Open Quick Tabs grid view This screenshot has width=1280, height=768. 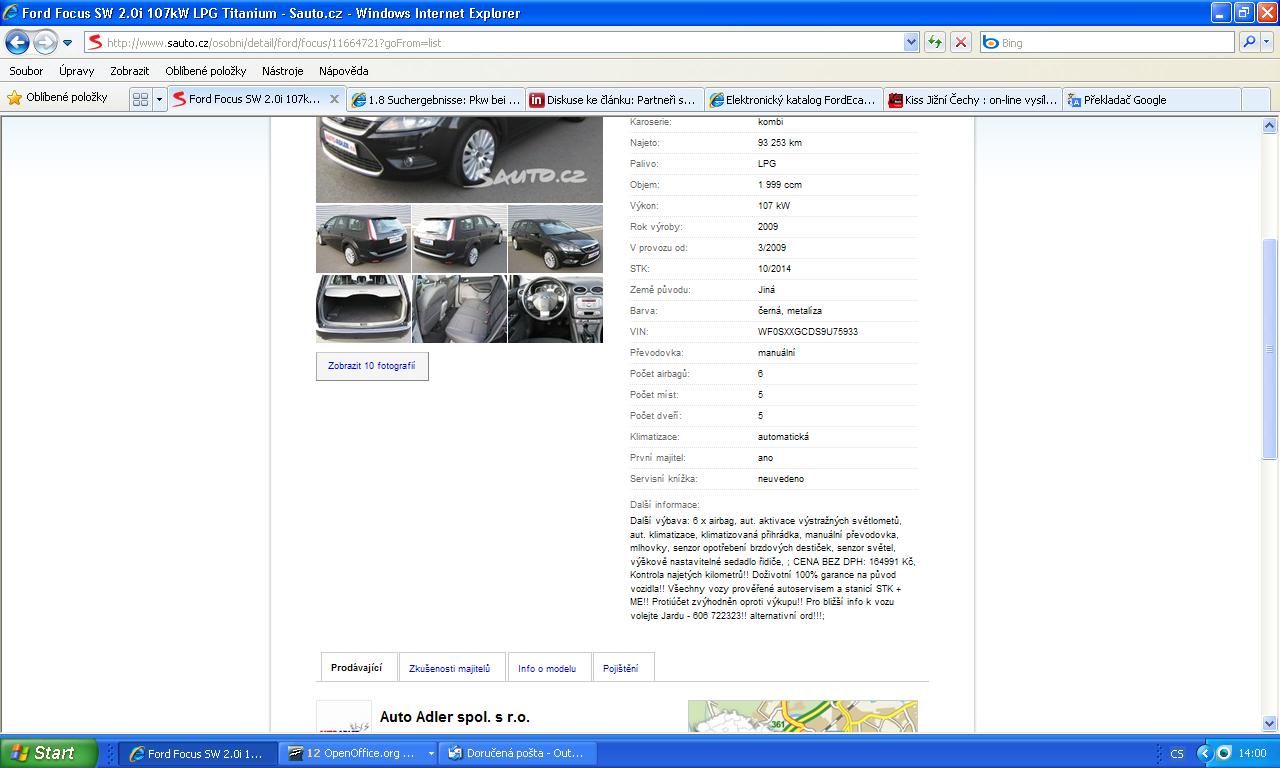[x=140, y=99]
